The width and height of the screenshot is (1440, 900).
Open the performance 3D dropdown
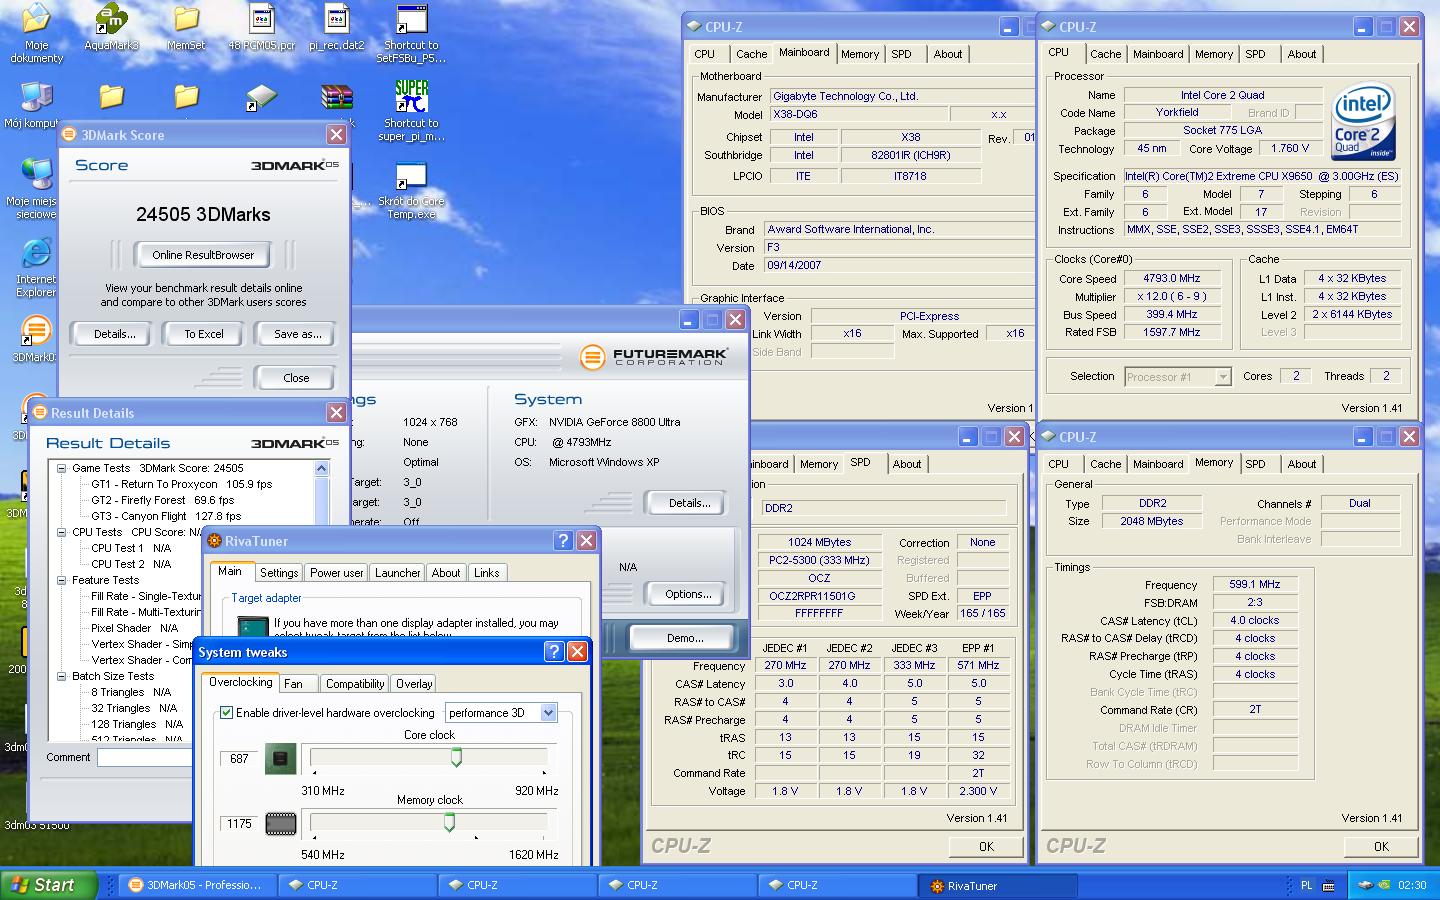(548, 713)
